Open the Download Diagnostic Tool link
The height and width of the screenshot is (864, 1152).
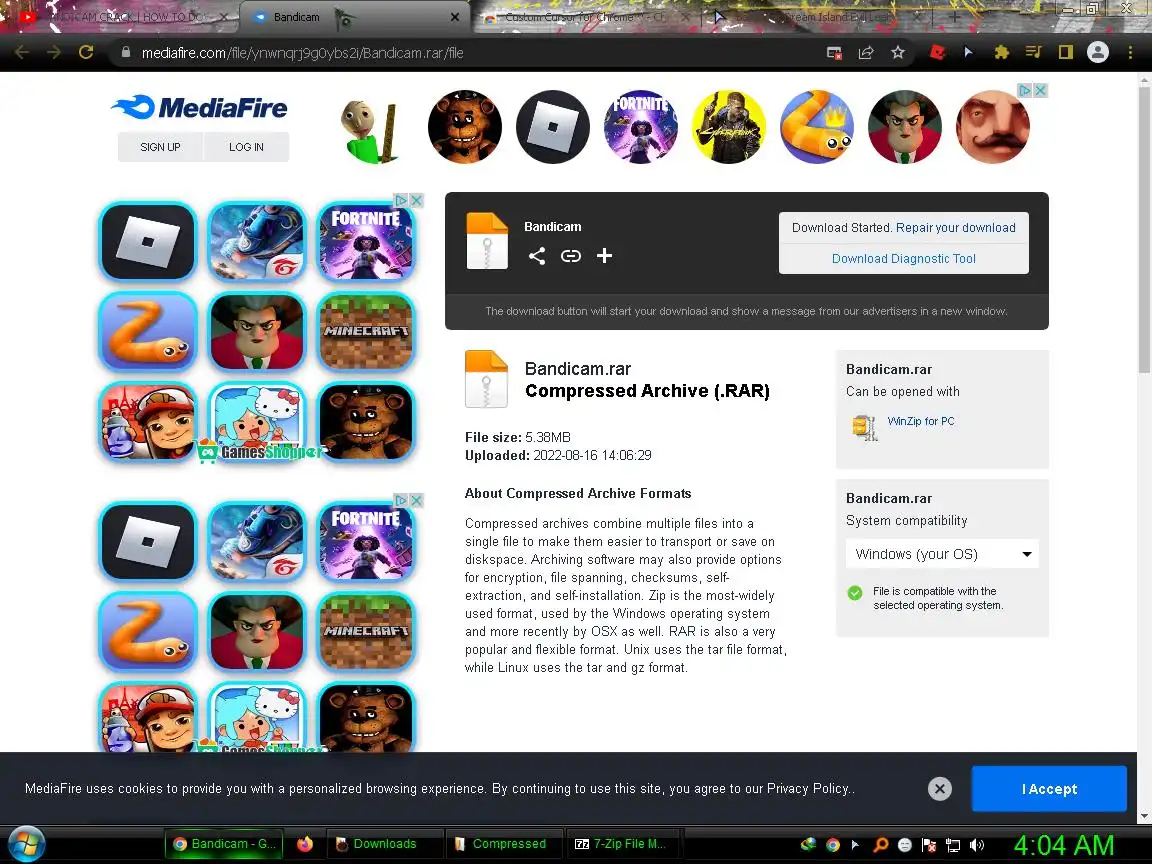click(904, 259)
